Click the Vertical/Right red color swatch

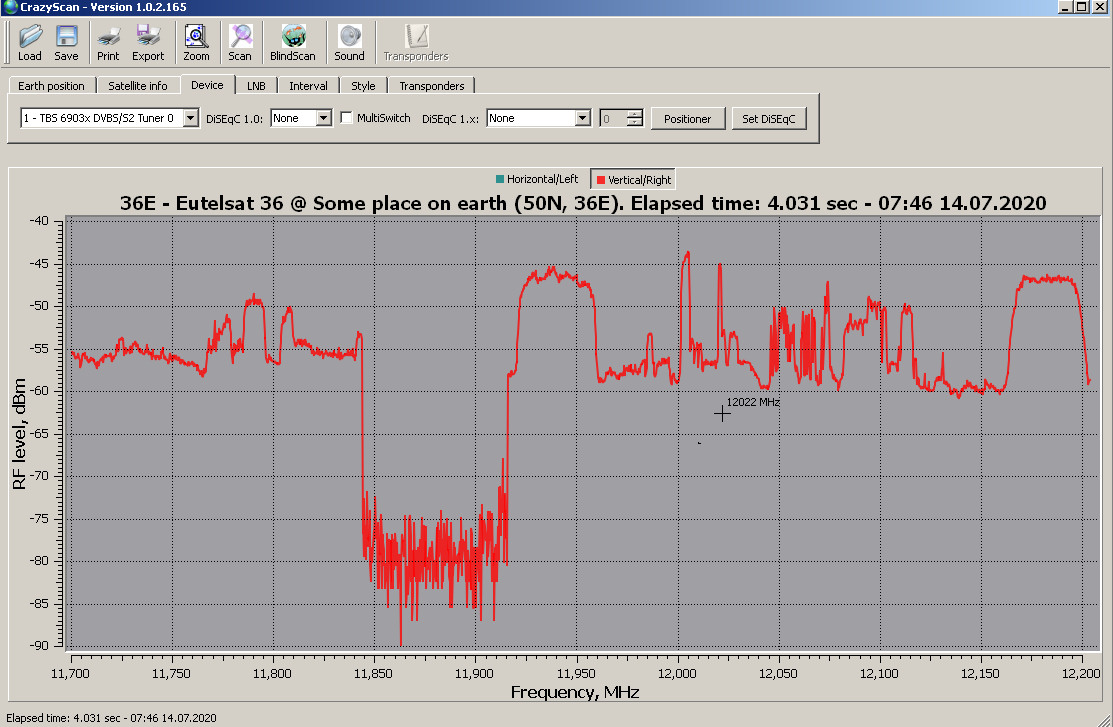tap(601, 180)
